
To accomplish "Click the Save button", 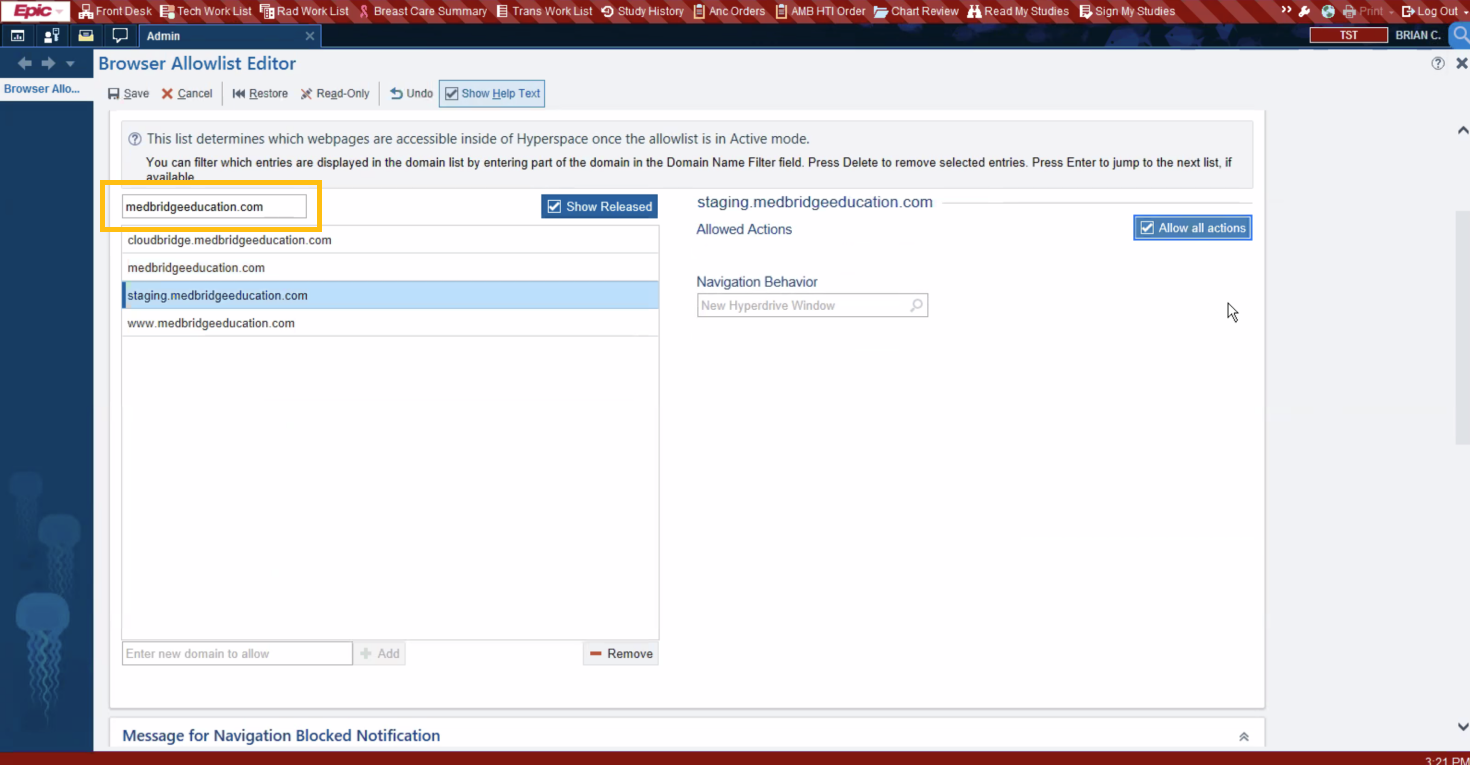I will (128, 93).
